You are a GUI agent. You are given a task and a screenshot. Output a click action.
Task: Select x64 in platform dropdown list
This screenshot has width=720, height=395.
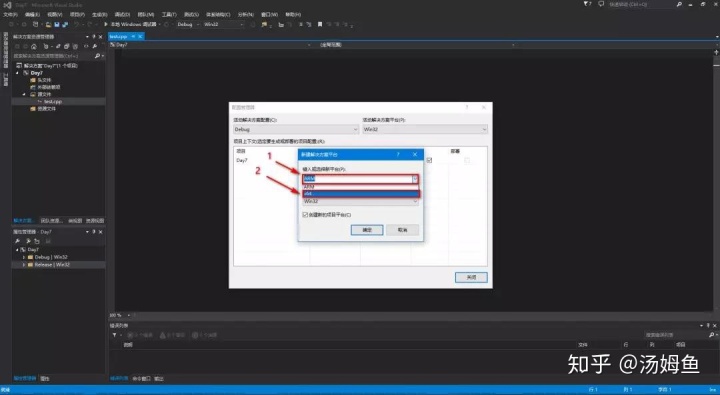click(x=360, y=194)
